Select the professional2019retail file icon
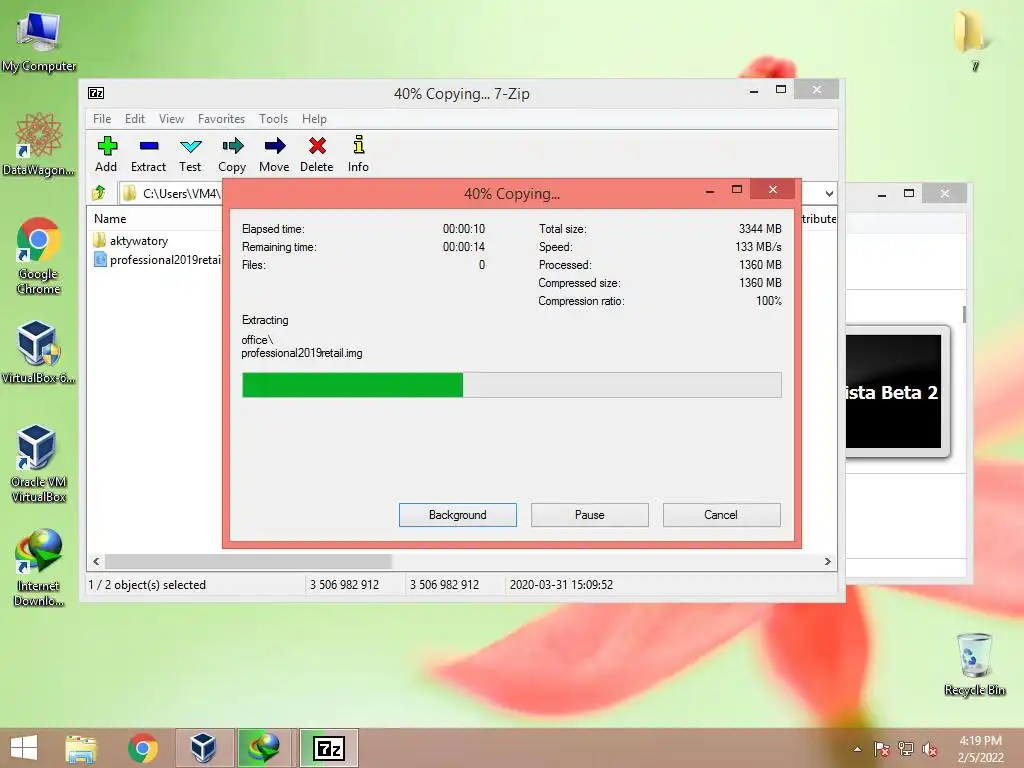Image resolution: width=1024 pixels, height=768 pixels. [100, 260]
